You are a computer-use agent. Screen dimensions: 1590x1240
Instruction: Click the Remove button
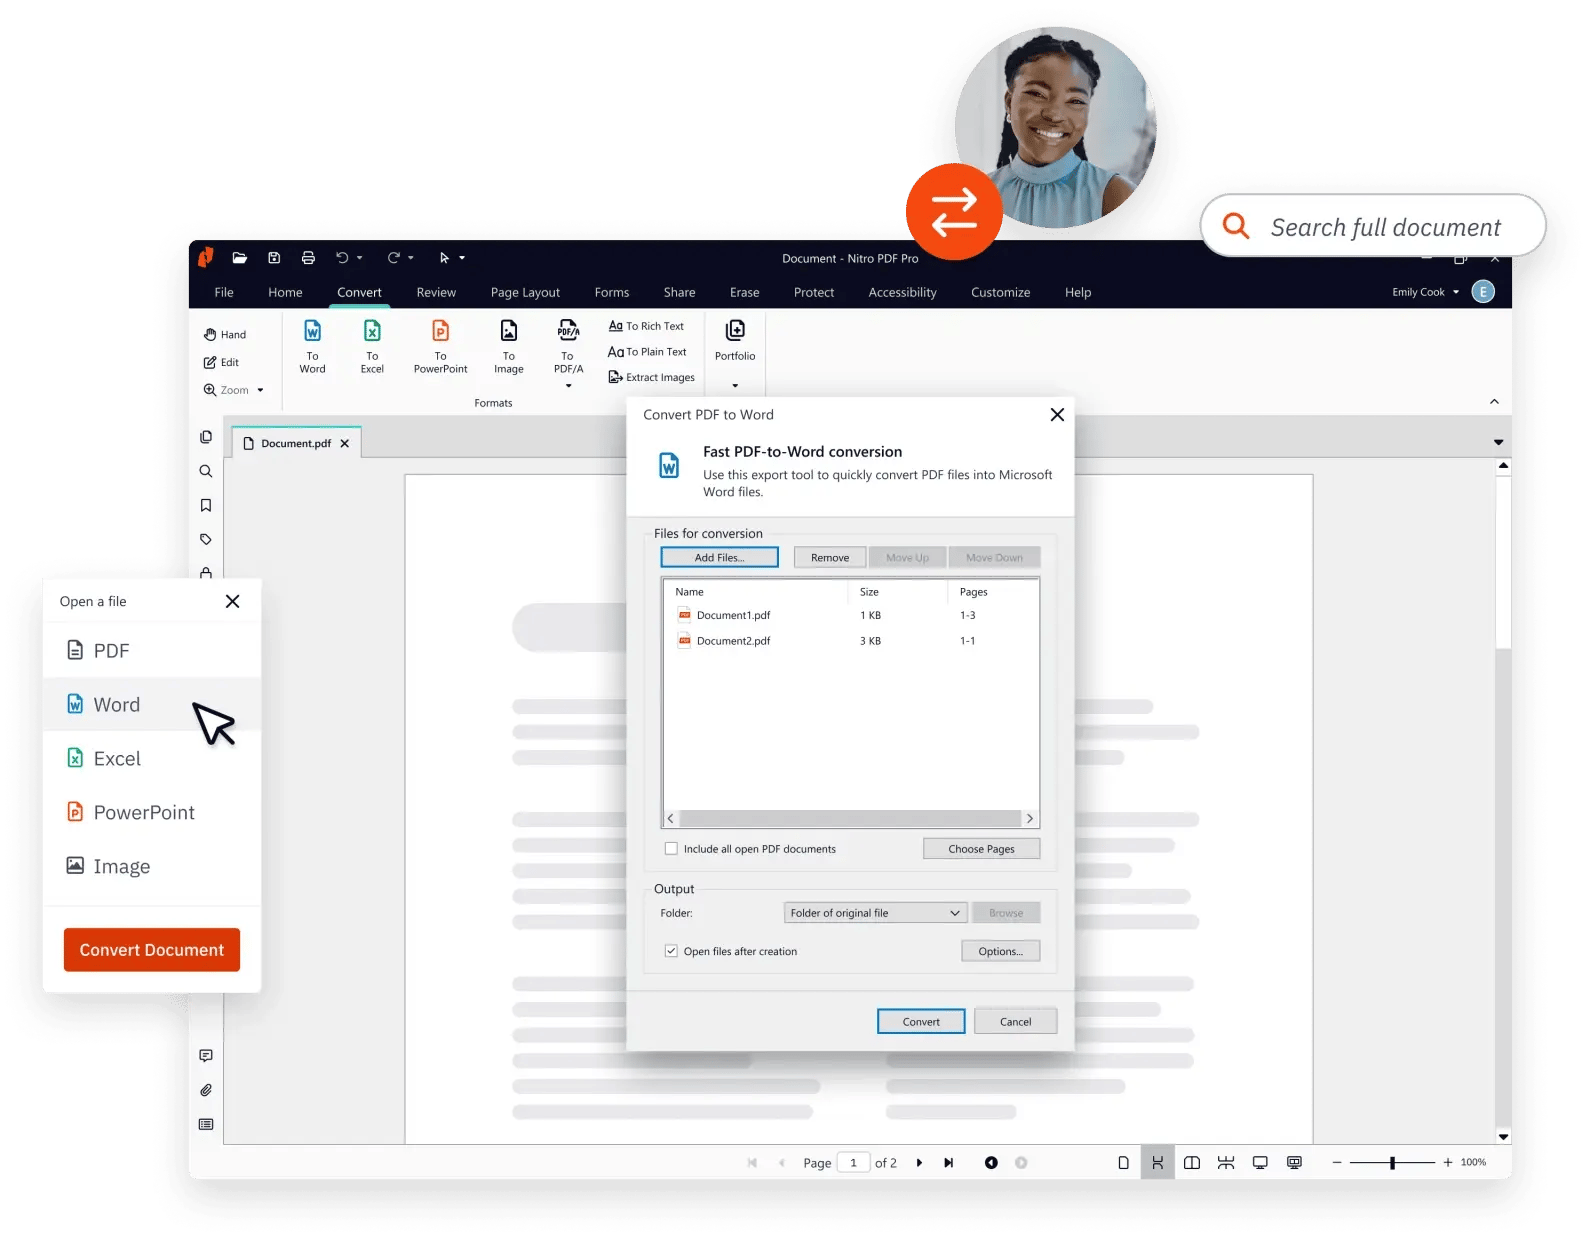(830, 558)
